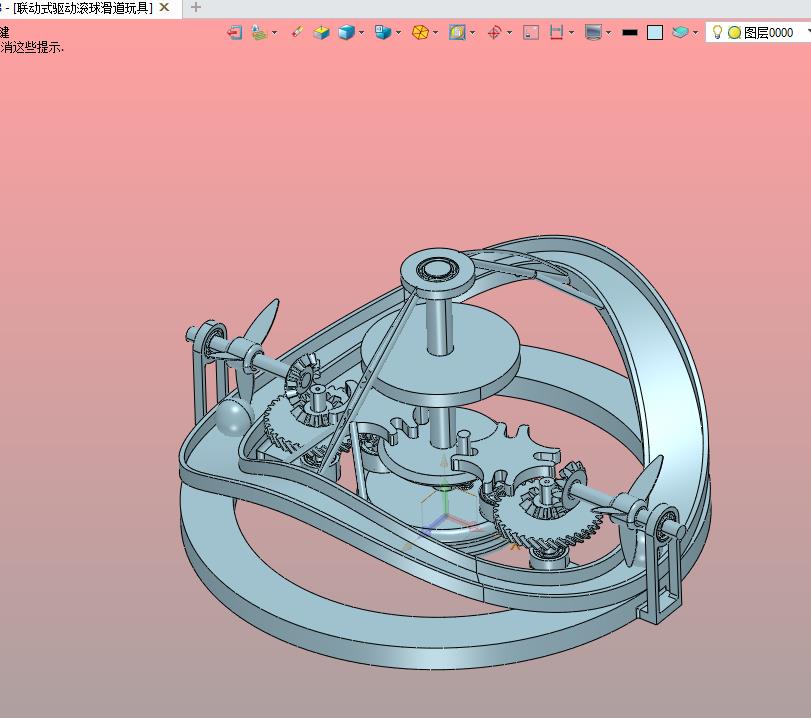
Task: Click the teal stacked layers icon
Action: coord(680,33)
